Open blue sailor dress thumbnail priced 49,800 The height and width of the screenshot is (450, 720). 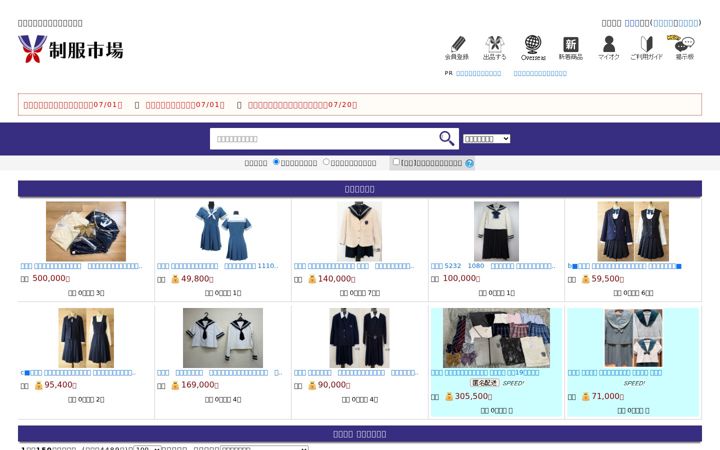pyautogui.click(x=223, y=231)
